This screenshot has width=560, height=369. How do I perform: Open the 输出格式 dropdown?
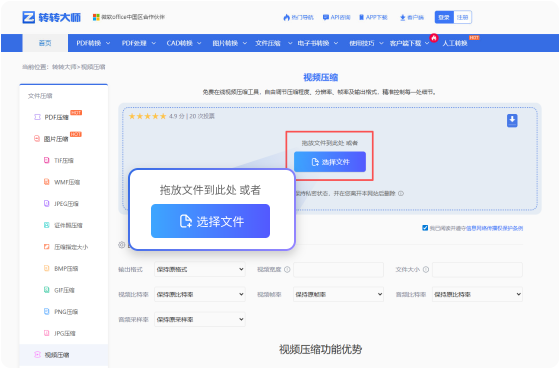200,269
